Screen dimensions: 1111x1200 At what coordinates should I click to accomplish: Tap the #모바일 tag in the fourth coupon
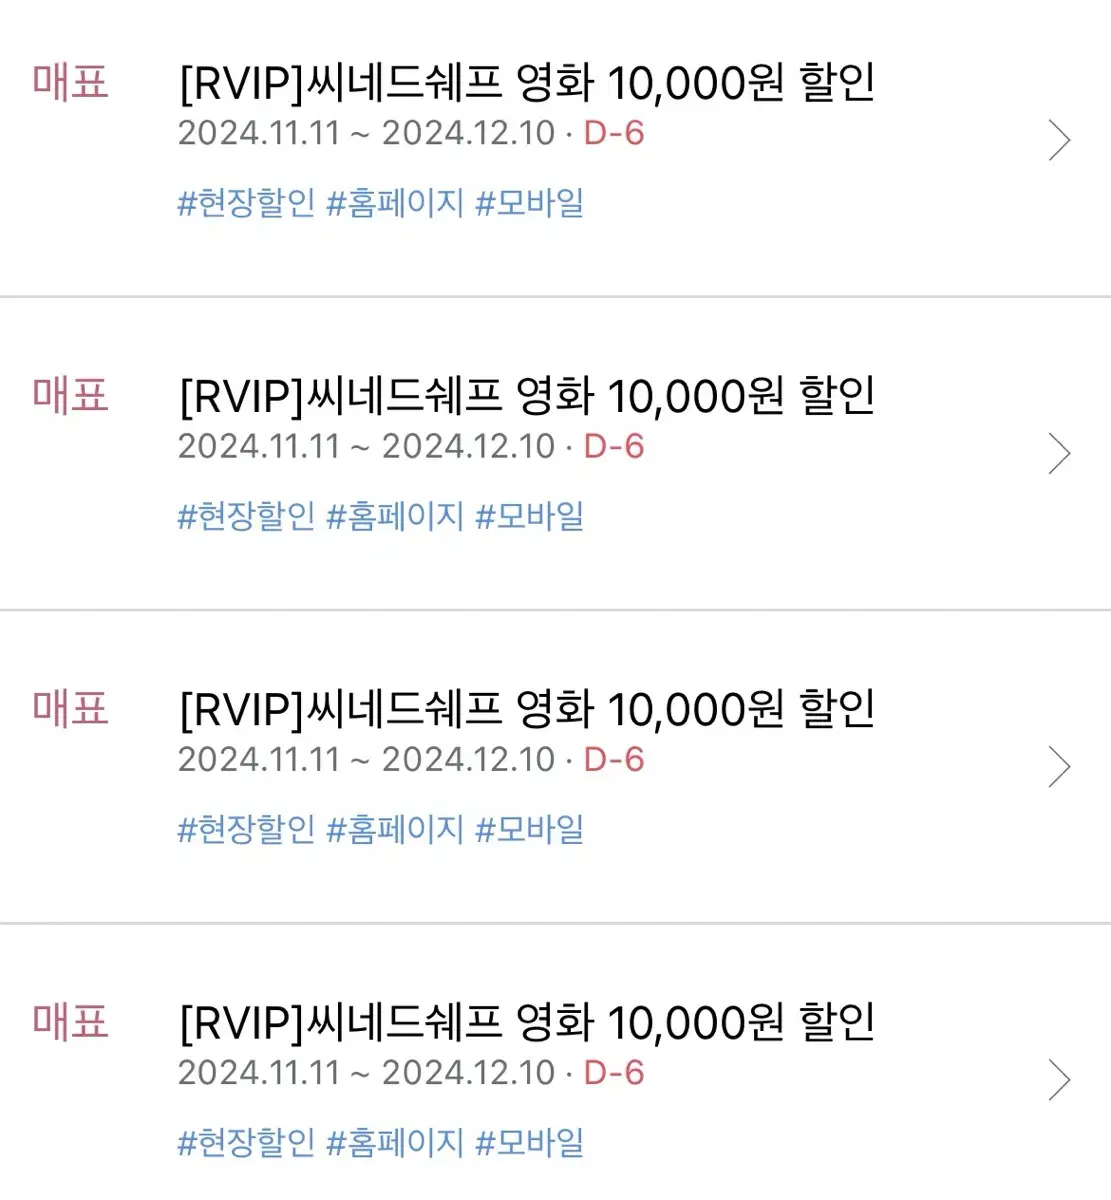pyautogui.click(x=529, y=1142)
